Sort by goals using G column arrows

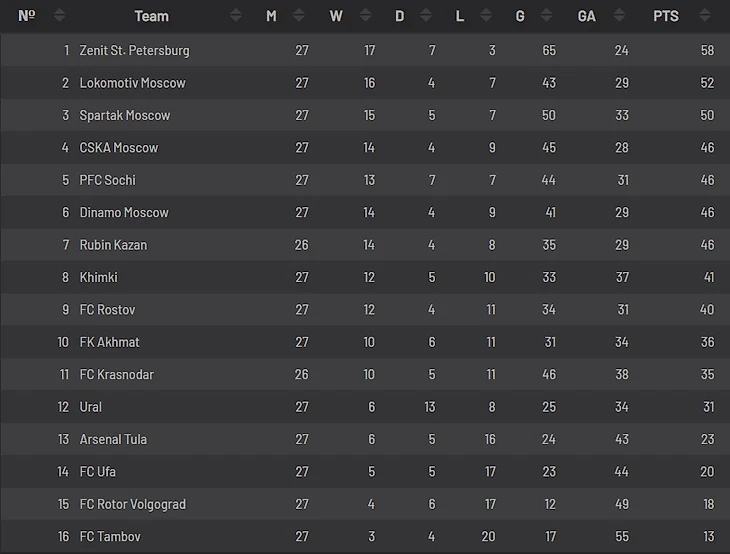[x=547, y=16]
